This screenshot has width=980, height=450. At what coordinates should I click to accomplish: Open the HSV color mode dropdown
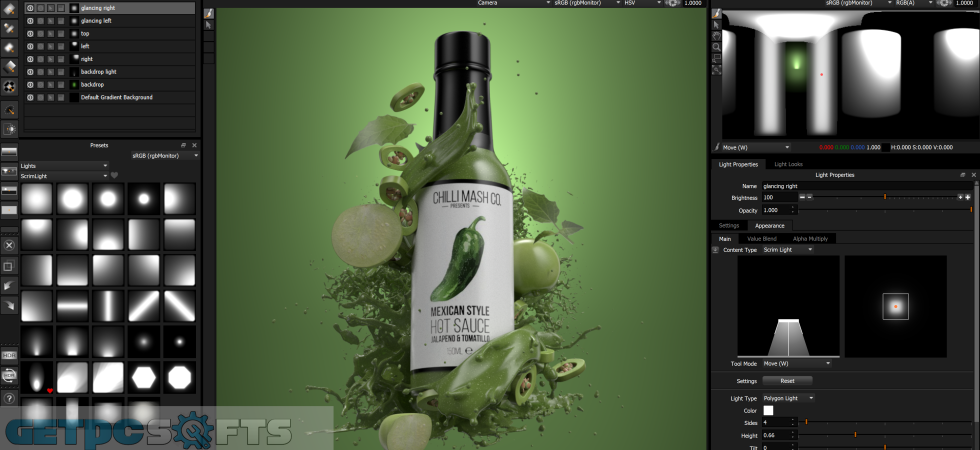coord(642,3)
